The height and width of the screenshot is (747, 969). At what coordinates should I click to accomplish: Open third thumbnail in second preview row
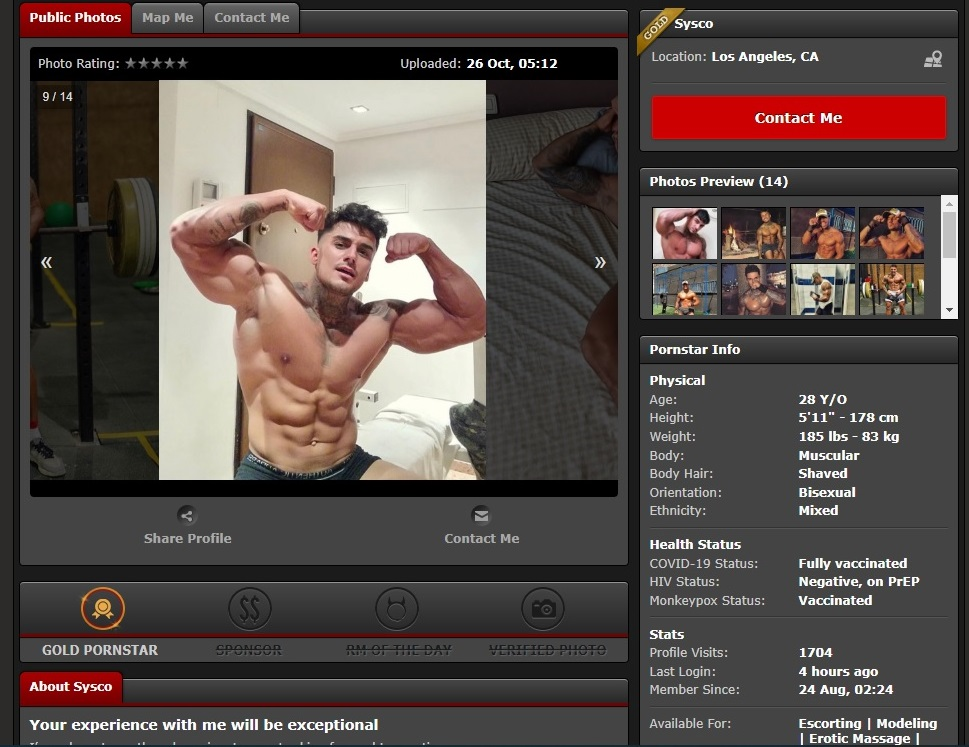click(x=823, y=289)
